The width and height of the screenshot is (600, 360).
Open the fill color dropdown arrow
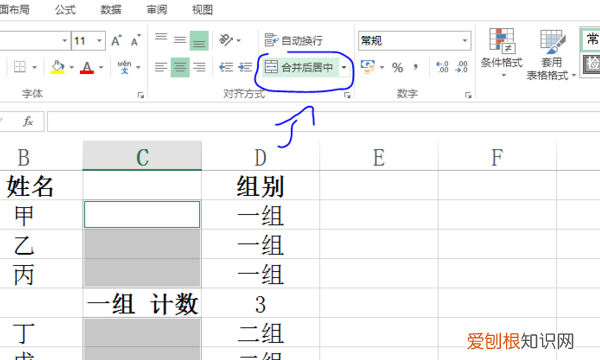click(x=72, y=68)
